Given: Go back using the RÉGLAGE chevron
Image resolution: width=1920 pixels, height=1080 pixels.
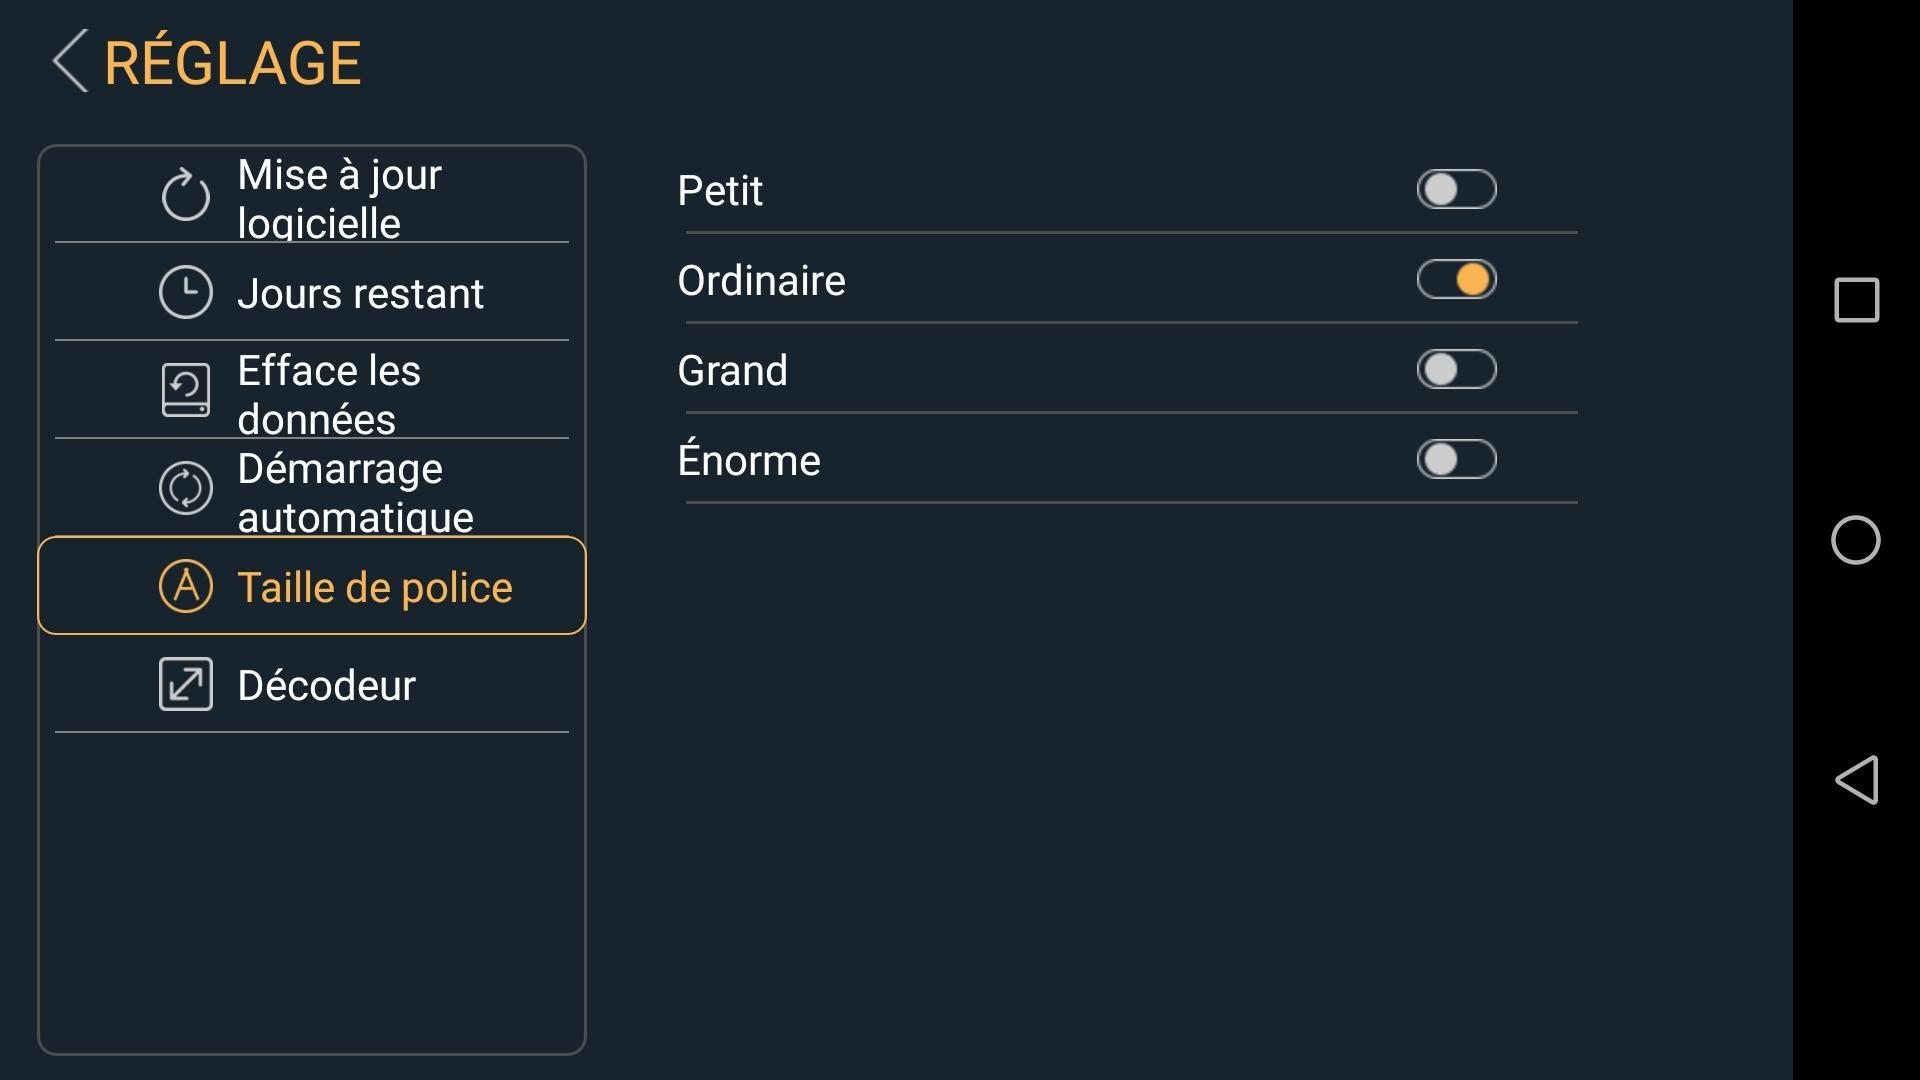Looking at the screenshot, I should [x=70, y=61].
